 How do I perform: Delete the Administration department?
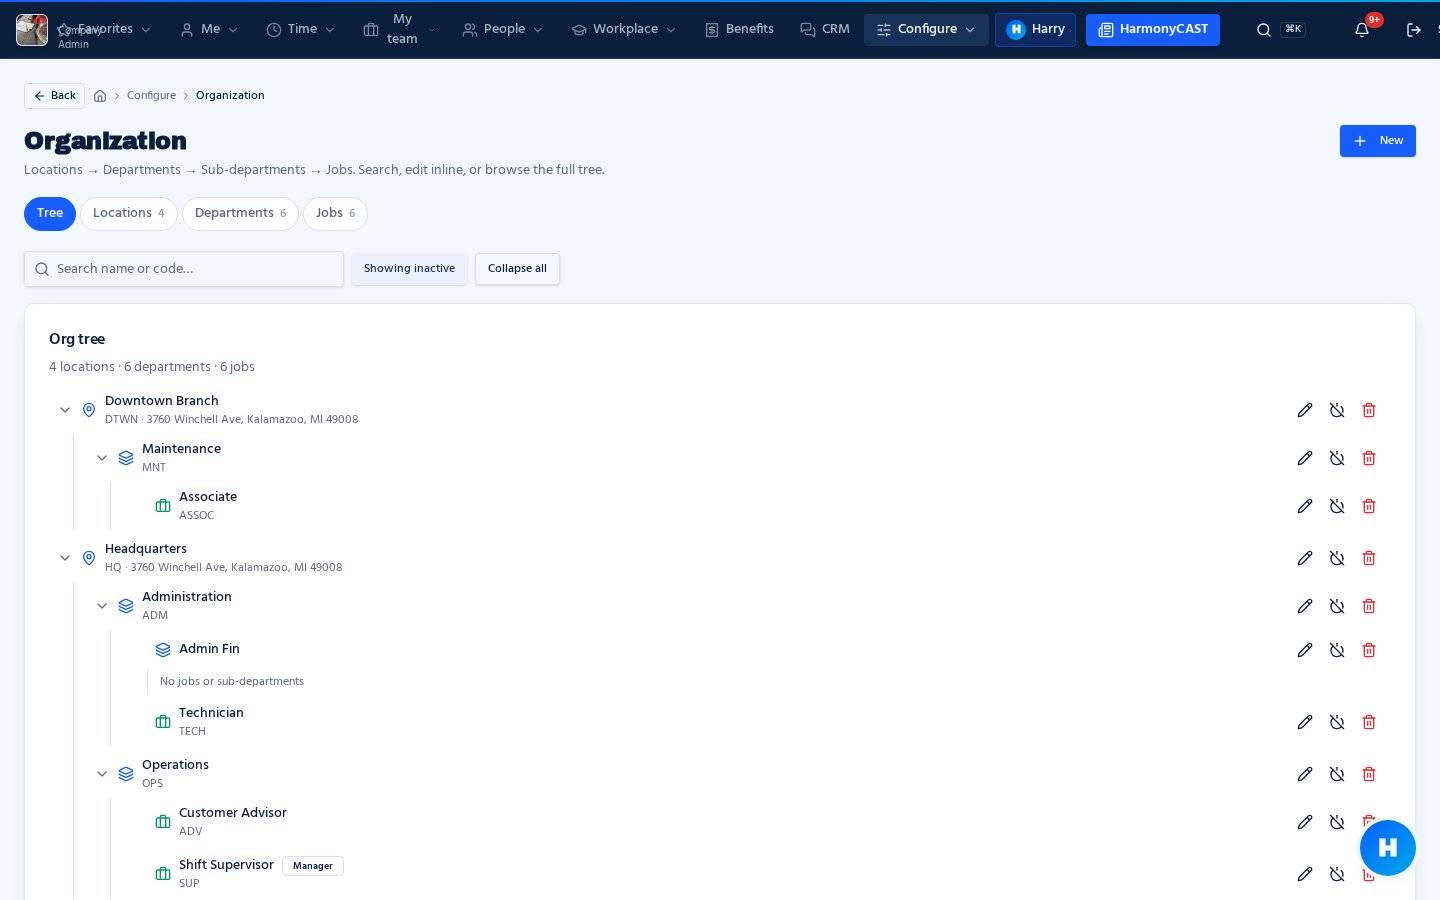1369,606
